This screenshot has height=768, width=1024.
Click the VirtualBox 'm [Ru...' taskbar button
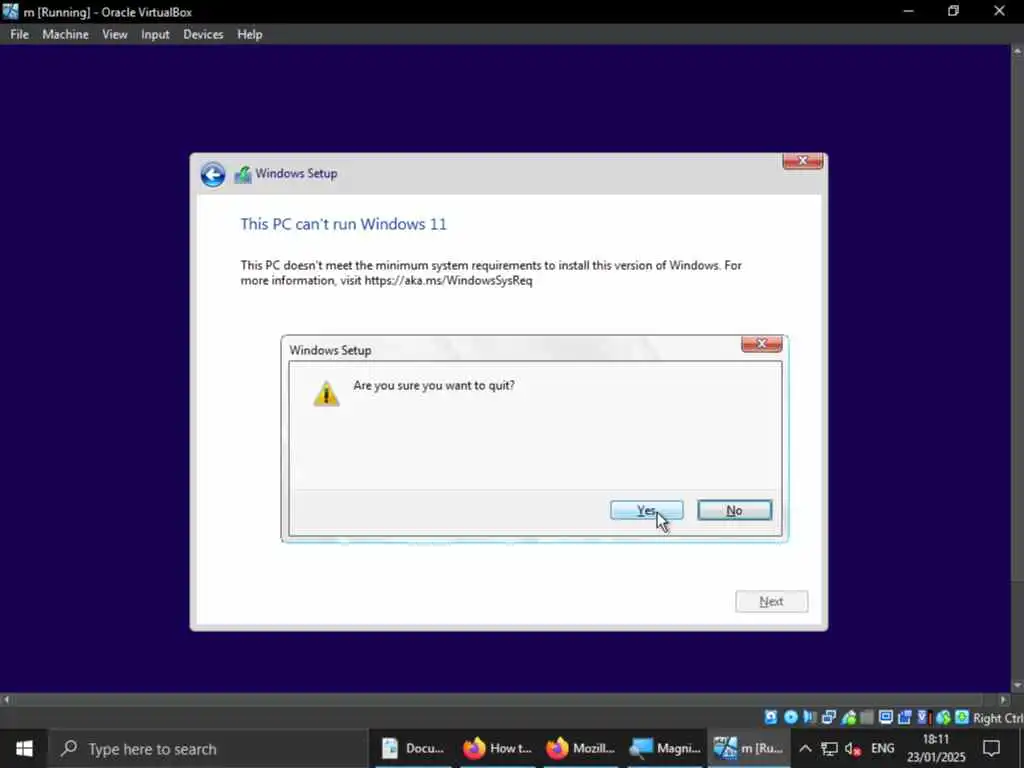(748, 748)
